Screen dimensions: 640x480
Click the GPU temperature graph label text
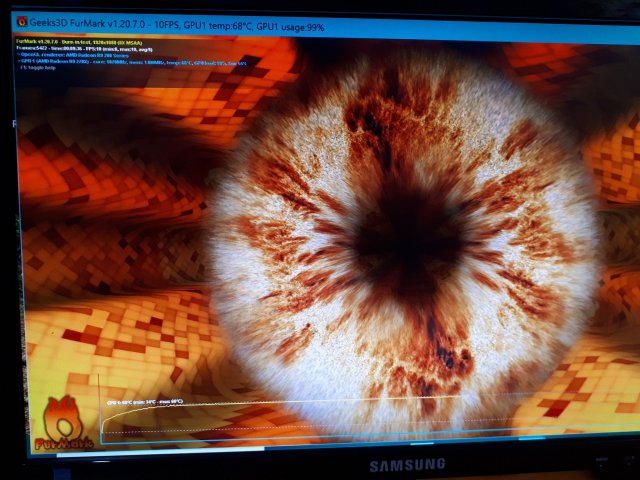click(144, 402)
